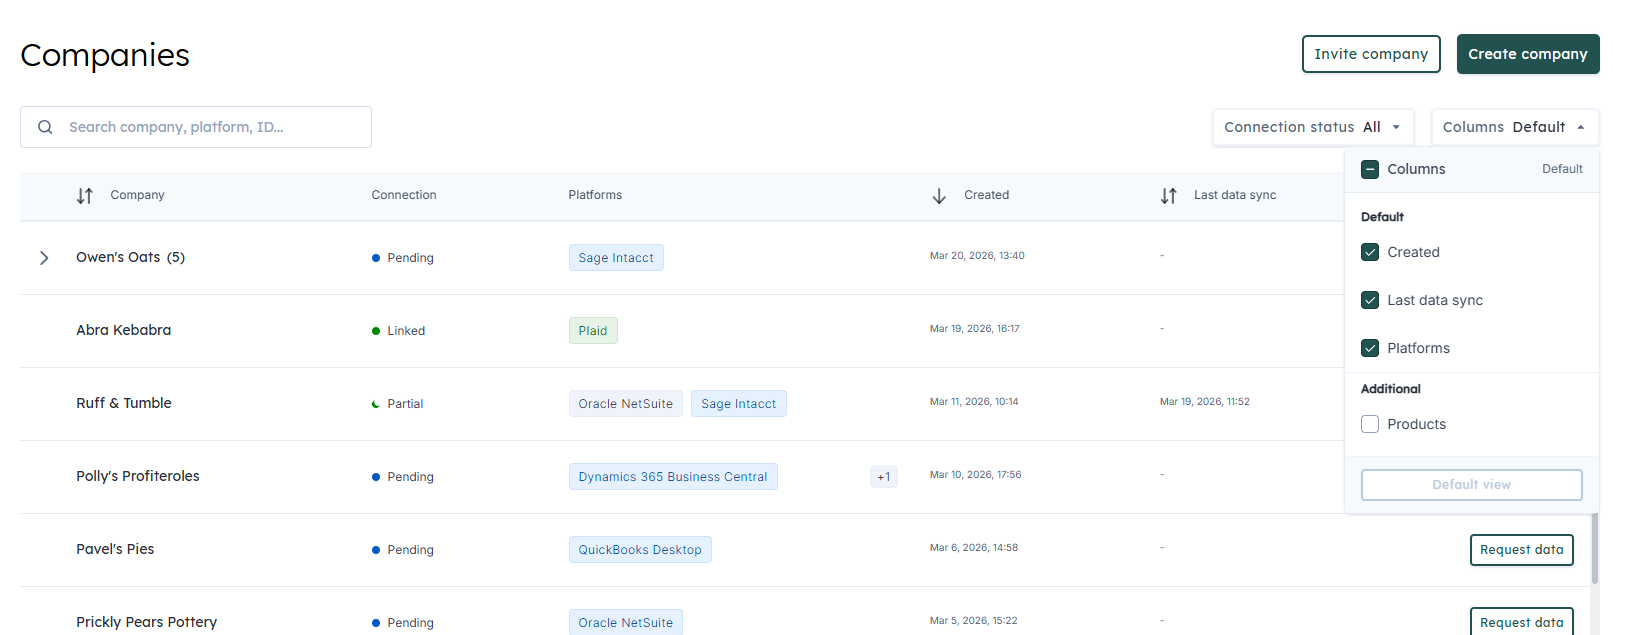Open the Prickly Pears Pottery company name

tap(147, 622)
